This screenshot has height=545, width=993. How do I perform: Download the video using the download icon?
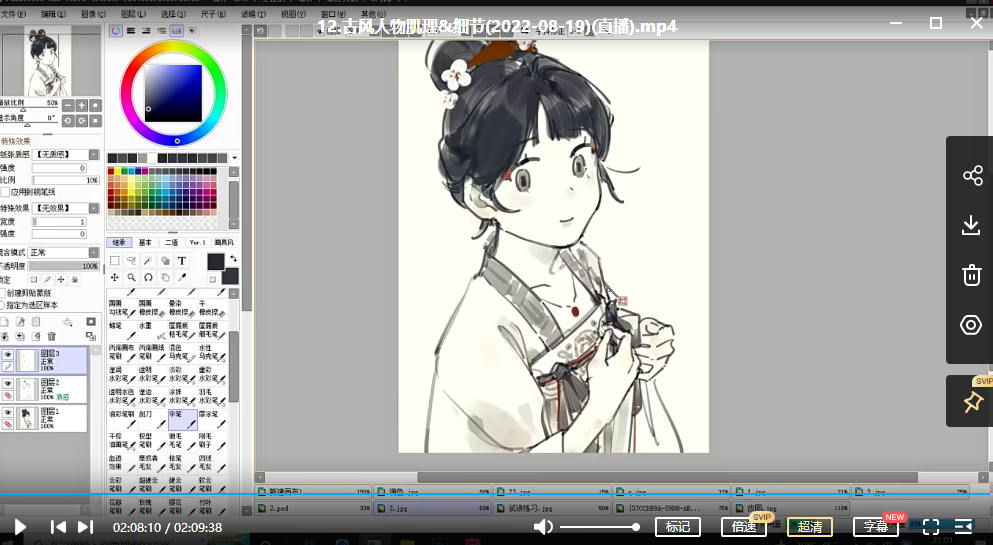pyautogui.click(x=971, y=226)
